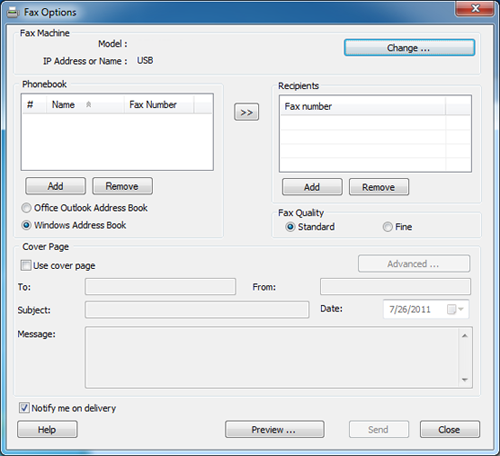Click Remove under the Recipients list

379,187
